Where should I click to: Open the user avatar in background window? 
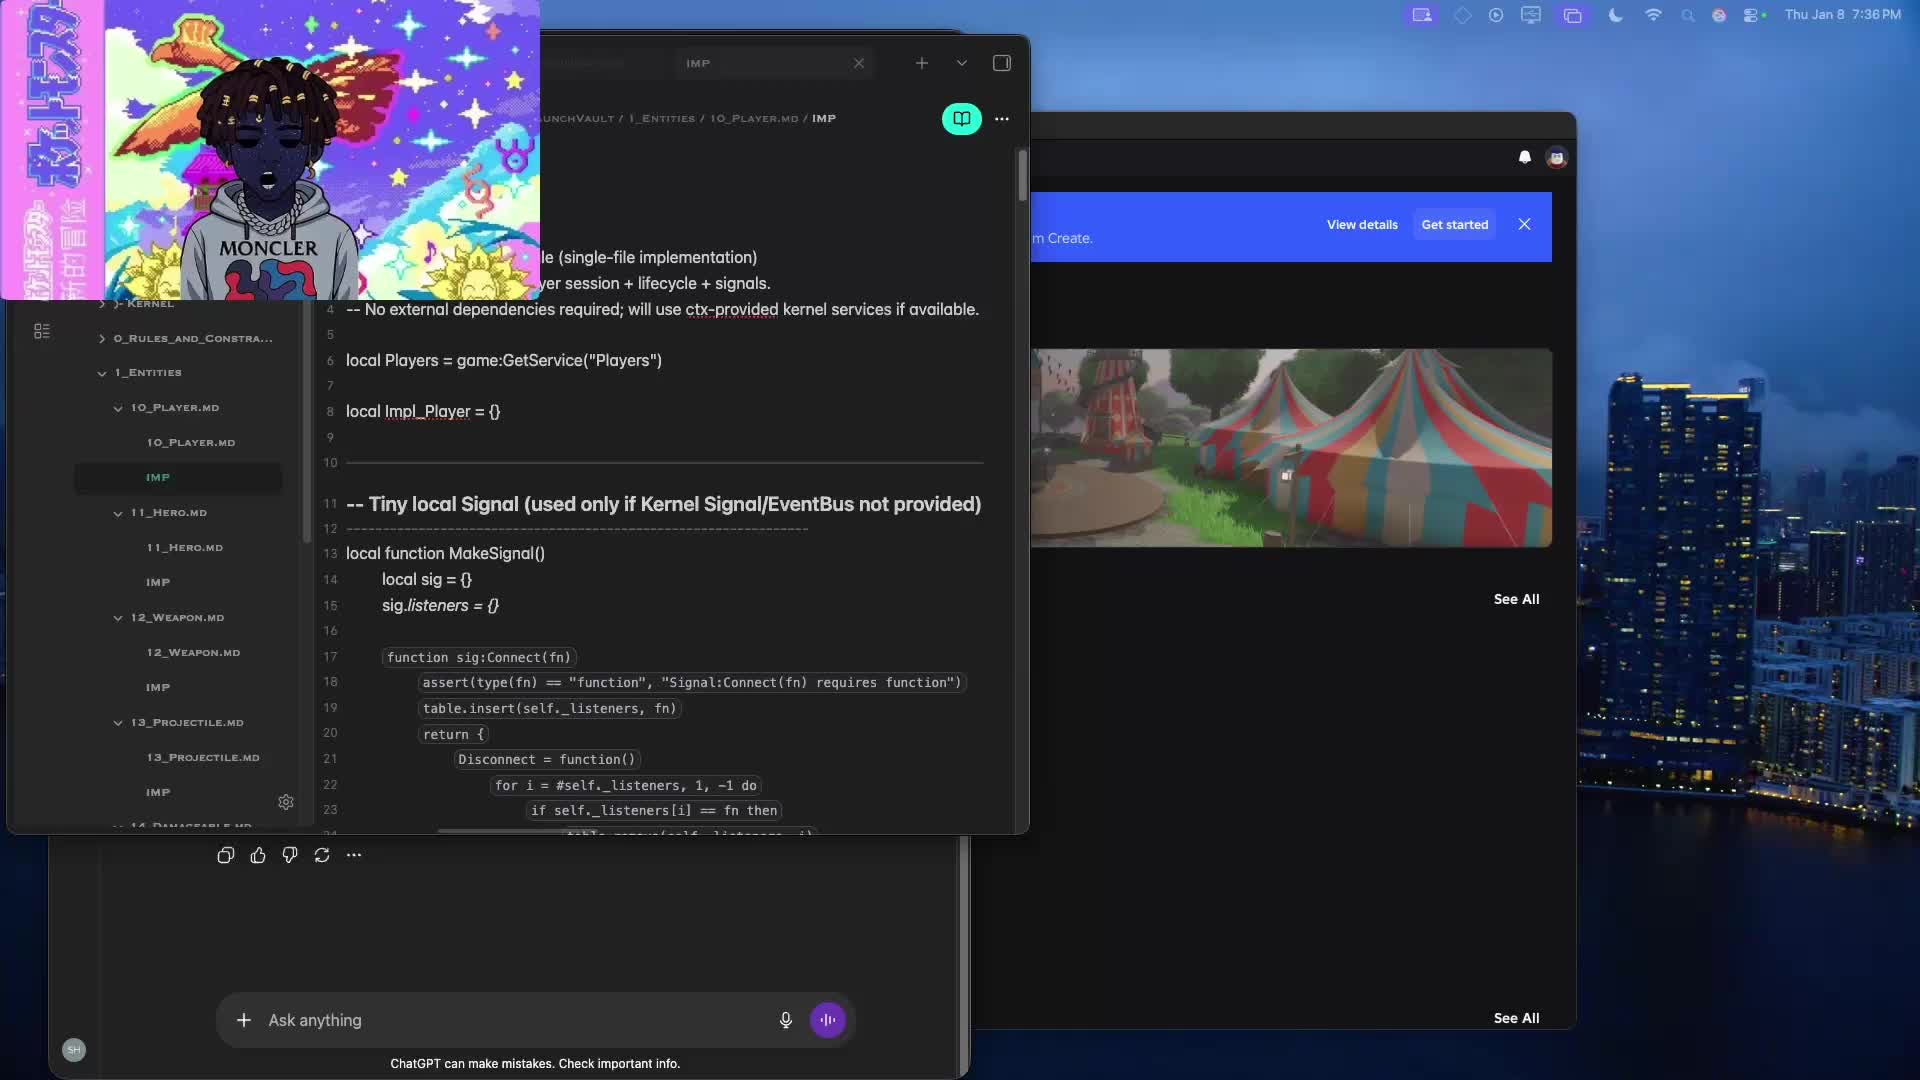coord(1557,157)
